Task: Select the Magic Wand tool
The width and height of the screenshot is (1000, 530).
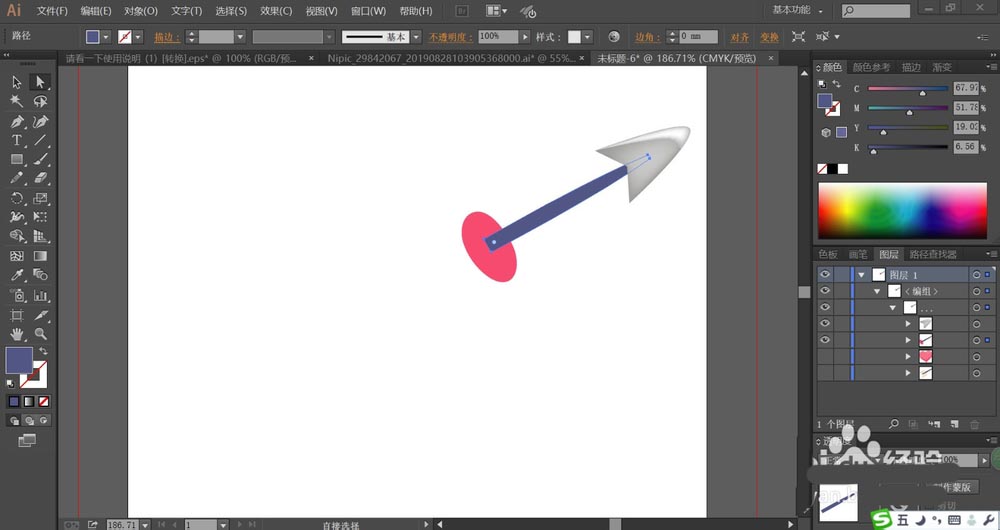Action: pos(17,101)
